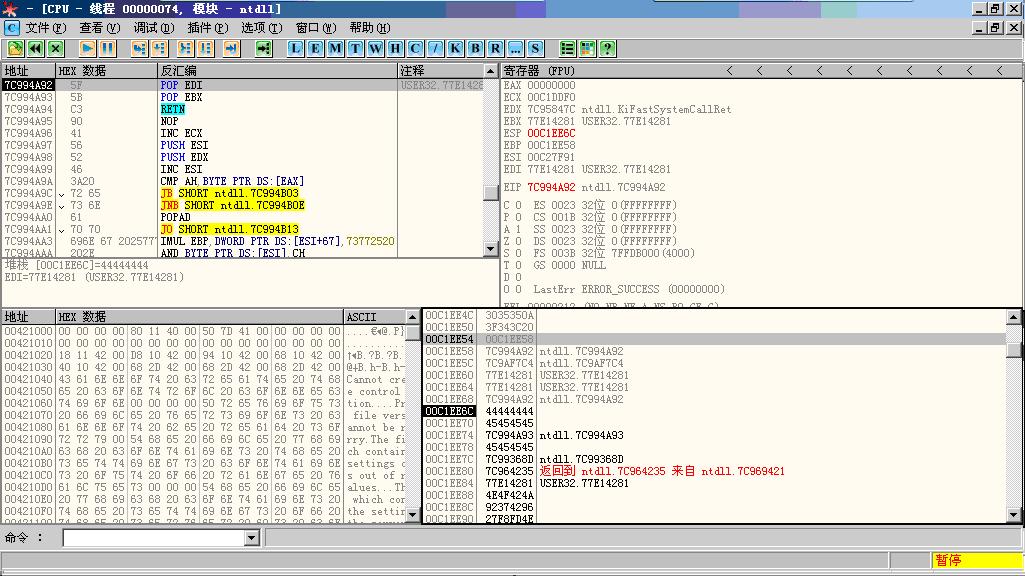Open the Log window with L button
The image size is (1025, 576).
[296, 48]
